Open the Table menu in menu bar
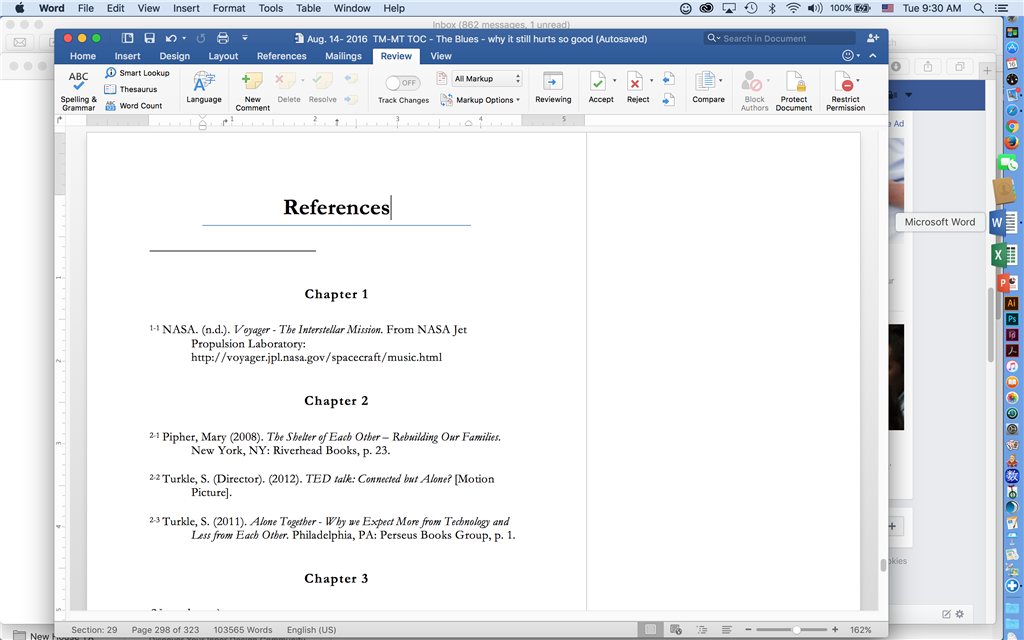The width and height of the screenshot is (1024, 640). pos(308,8)
